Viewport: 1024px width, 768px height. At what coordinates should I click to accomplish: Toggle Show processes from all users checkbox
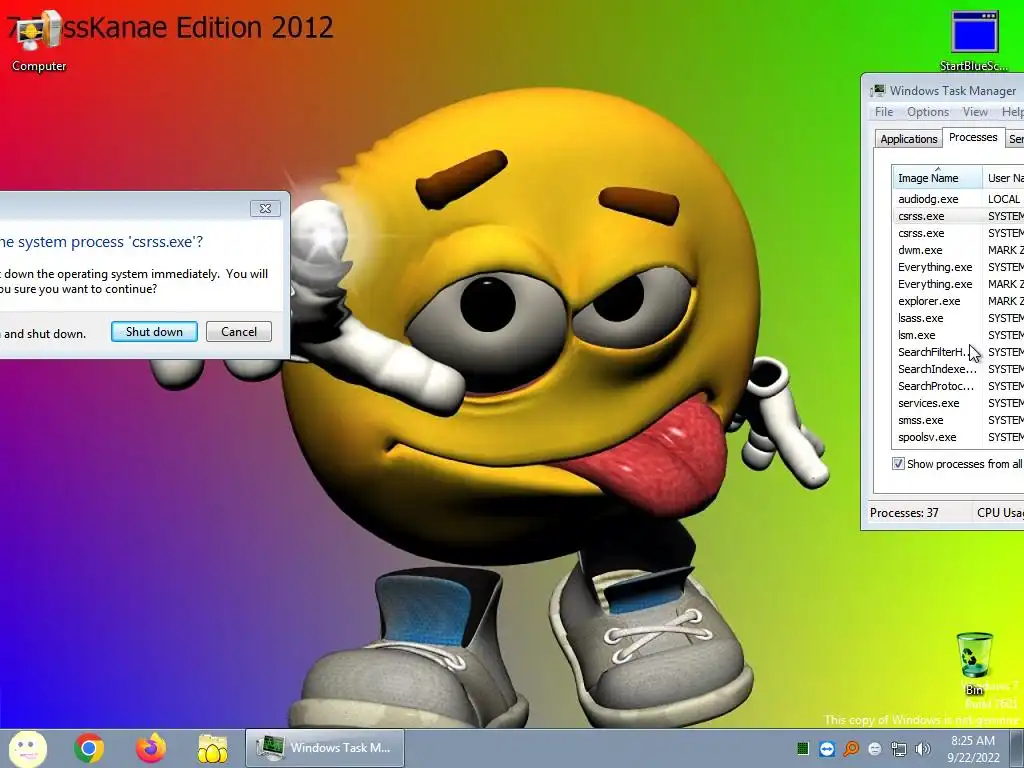pyautogui.click(x=899, y=464)
